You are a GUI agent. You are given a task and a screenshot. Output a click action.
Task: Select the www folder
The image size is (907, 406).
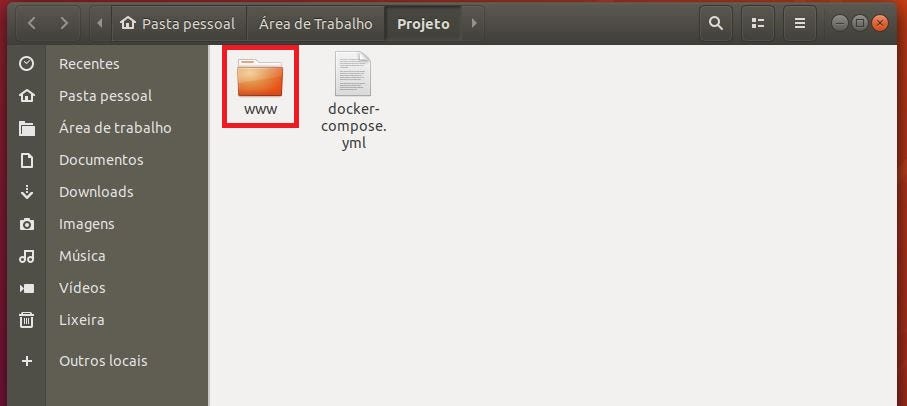coord(260,87)
